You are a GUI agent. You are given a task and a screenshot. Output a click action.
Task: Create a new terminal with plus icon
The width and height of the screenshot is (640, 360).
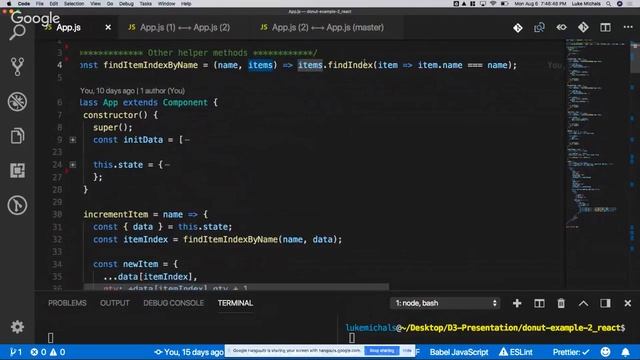click(x=517, y=303)
